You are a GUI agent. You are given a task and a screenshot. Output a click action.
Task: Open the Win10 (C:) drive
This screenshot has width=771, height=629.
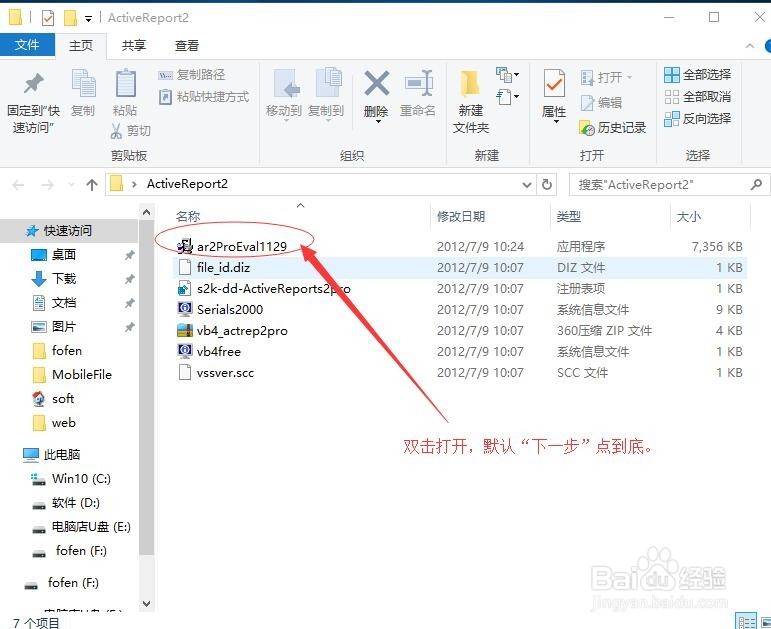tap(71, 479)
